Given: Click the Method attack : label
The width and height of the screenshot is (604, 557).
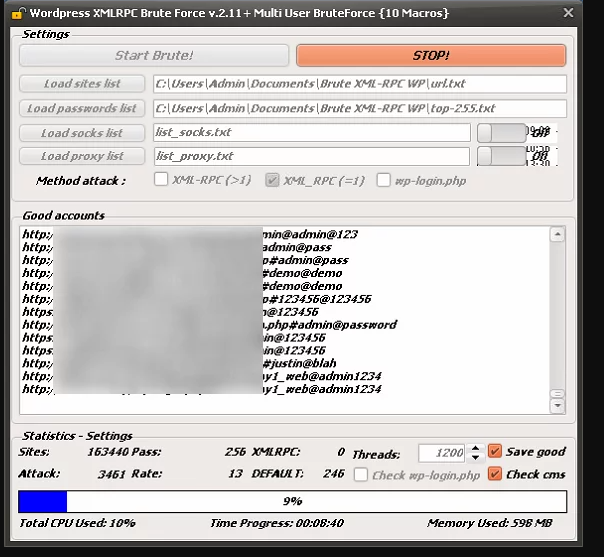Looking at the screenshot, I should pyautogui.click(x=81, y=181).
